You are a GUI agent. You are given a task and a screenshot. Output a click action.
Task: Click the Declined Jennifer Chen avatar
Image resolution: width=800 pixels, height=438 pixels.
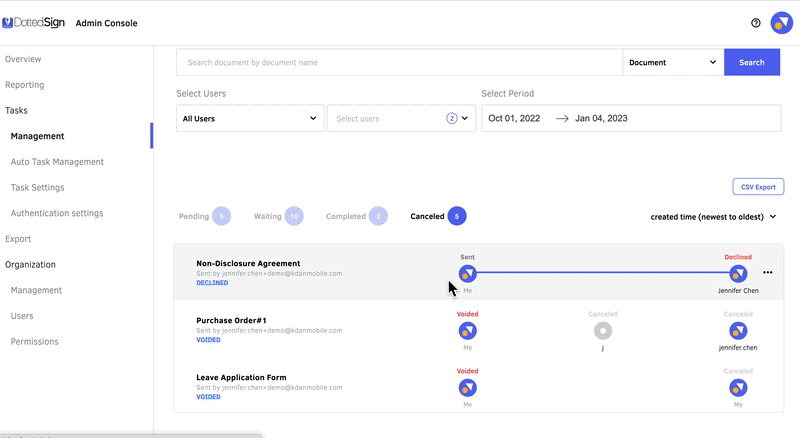[738, 274]
